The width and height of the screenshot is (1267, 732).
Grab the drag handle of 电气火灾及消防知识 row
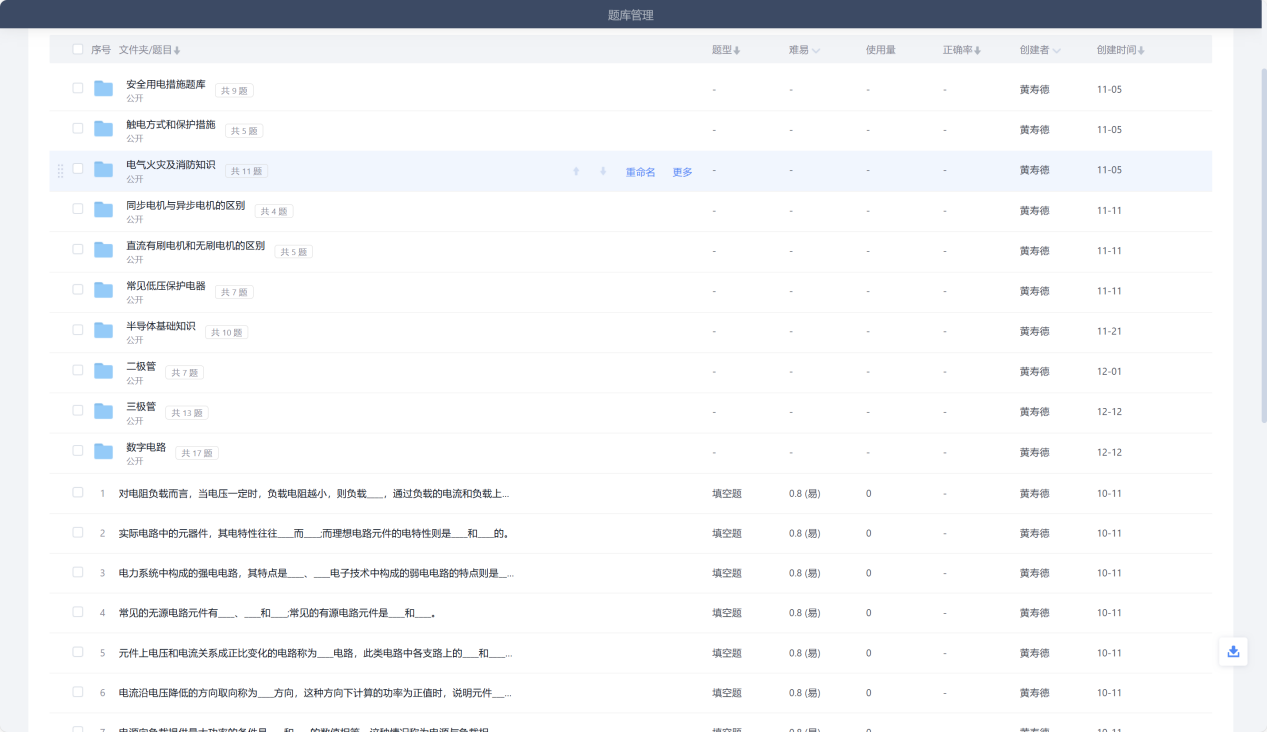(61, 170)
